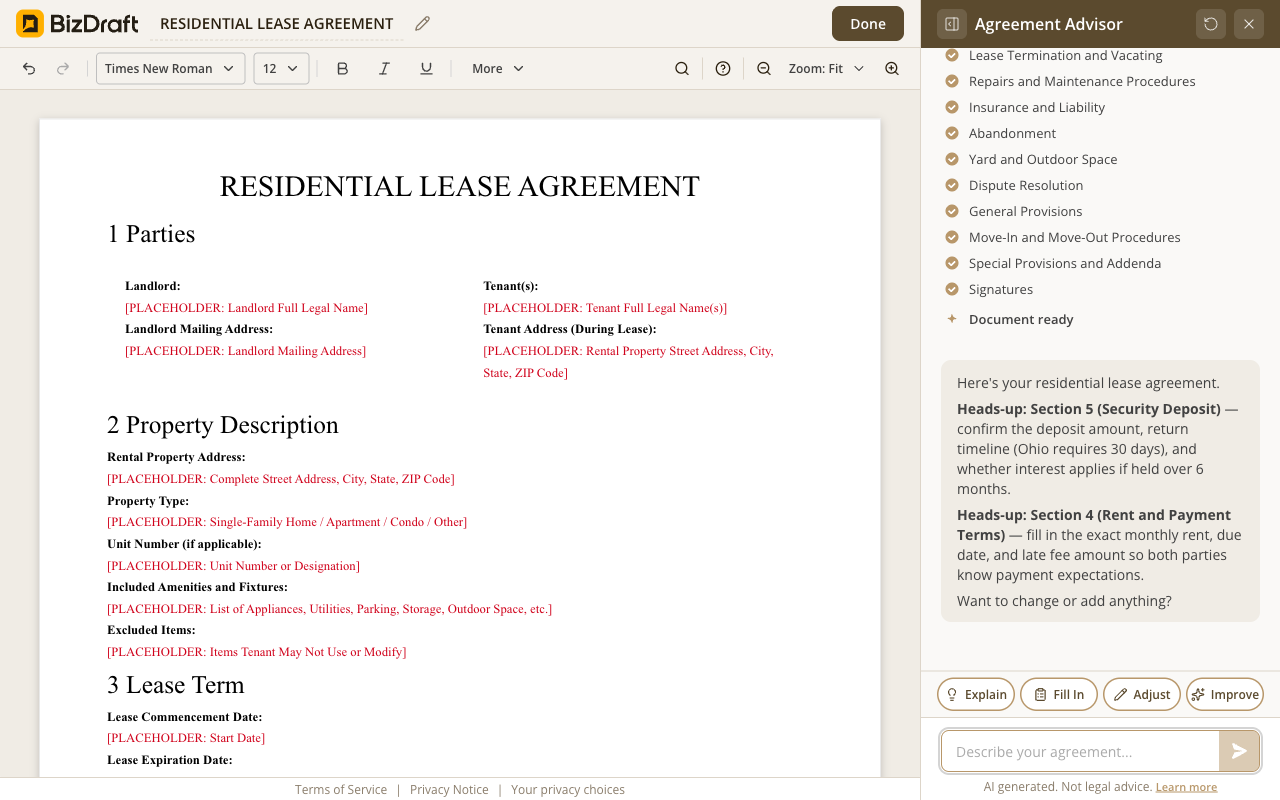This screenshot has height=800, width=1280.
Task: Toggle underline formatting
Action: pos(426,68)
